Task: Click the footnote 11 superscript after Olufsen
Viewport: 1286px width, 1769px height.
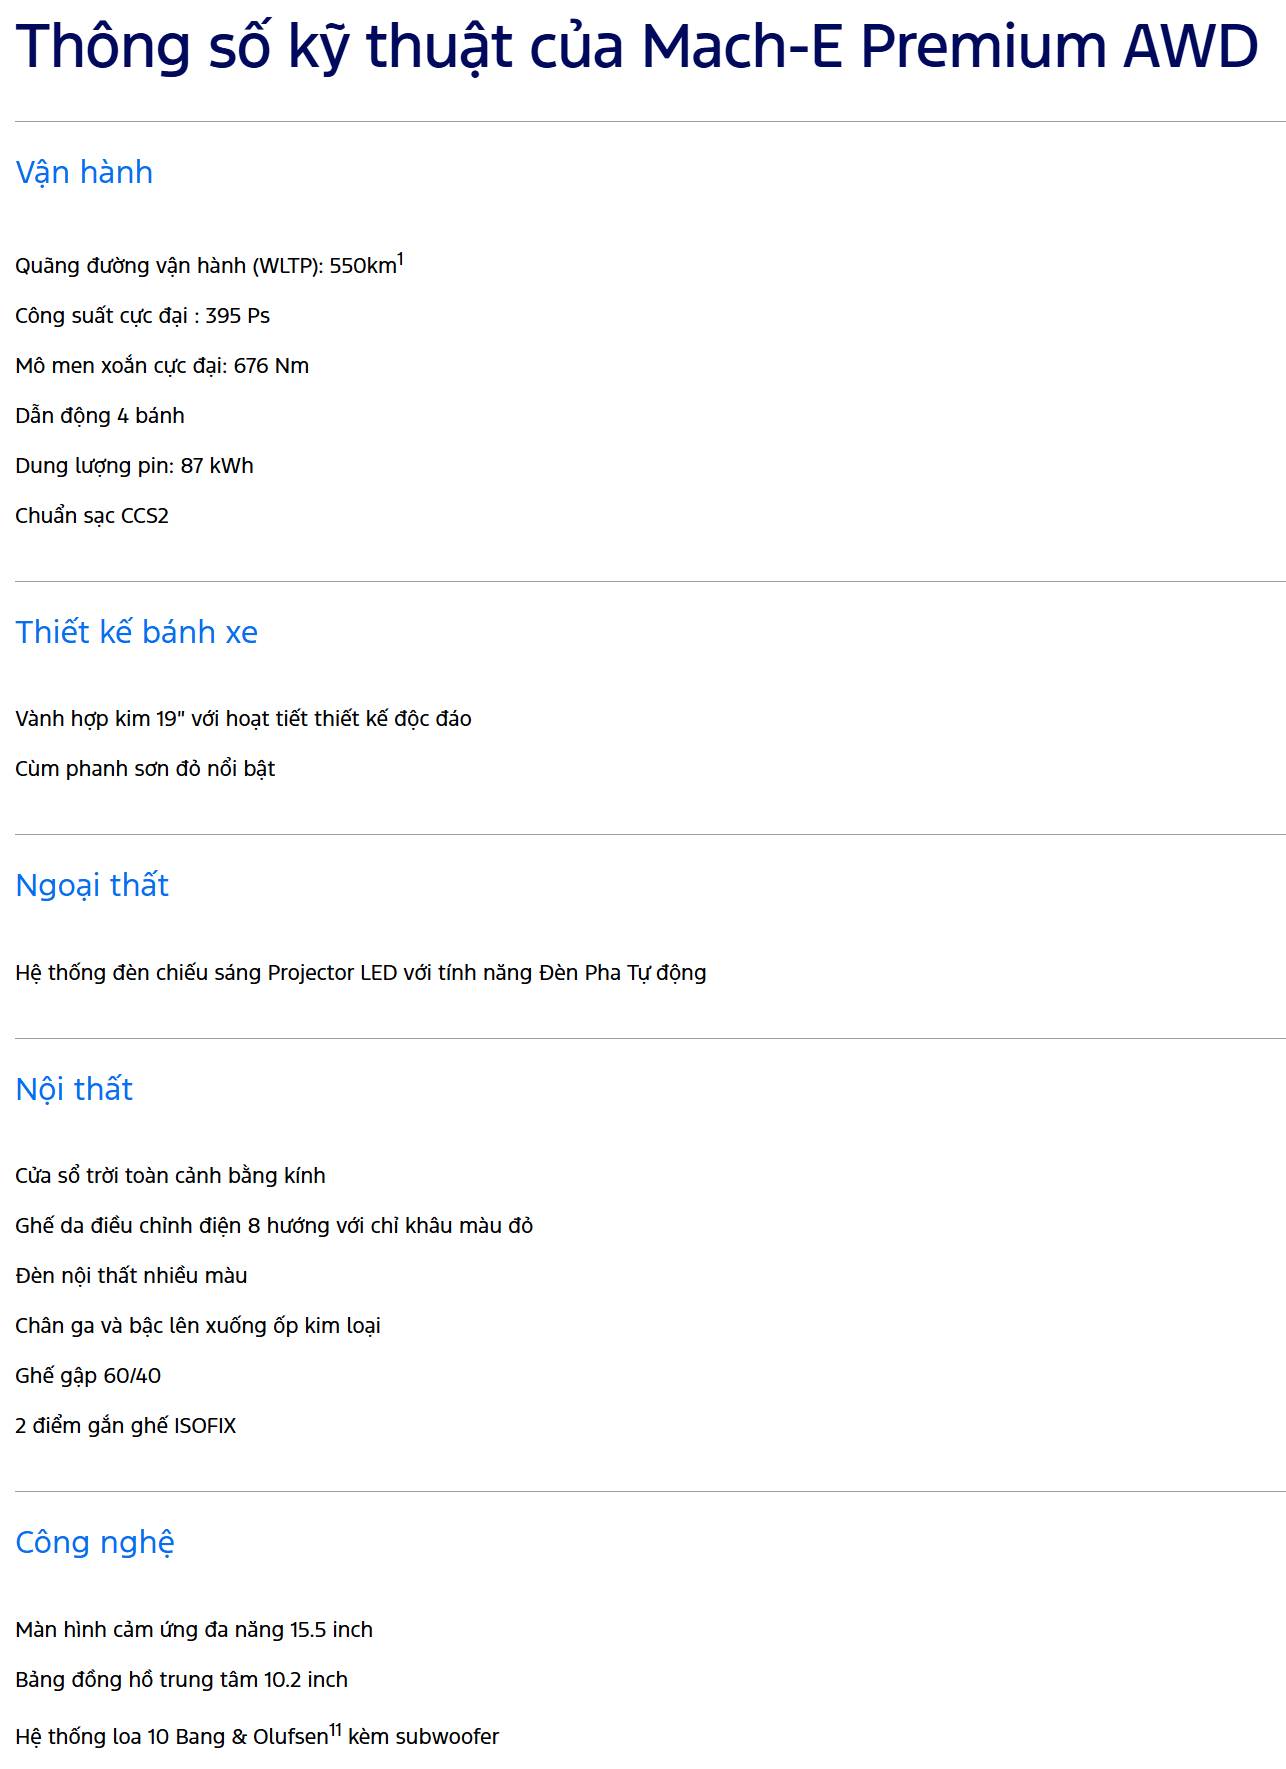Action: coord(336,1729)
